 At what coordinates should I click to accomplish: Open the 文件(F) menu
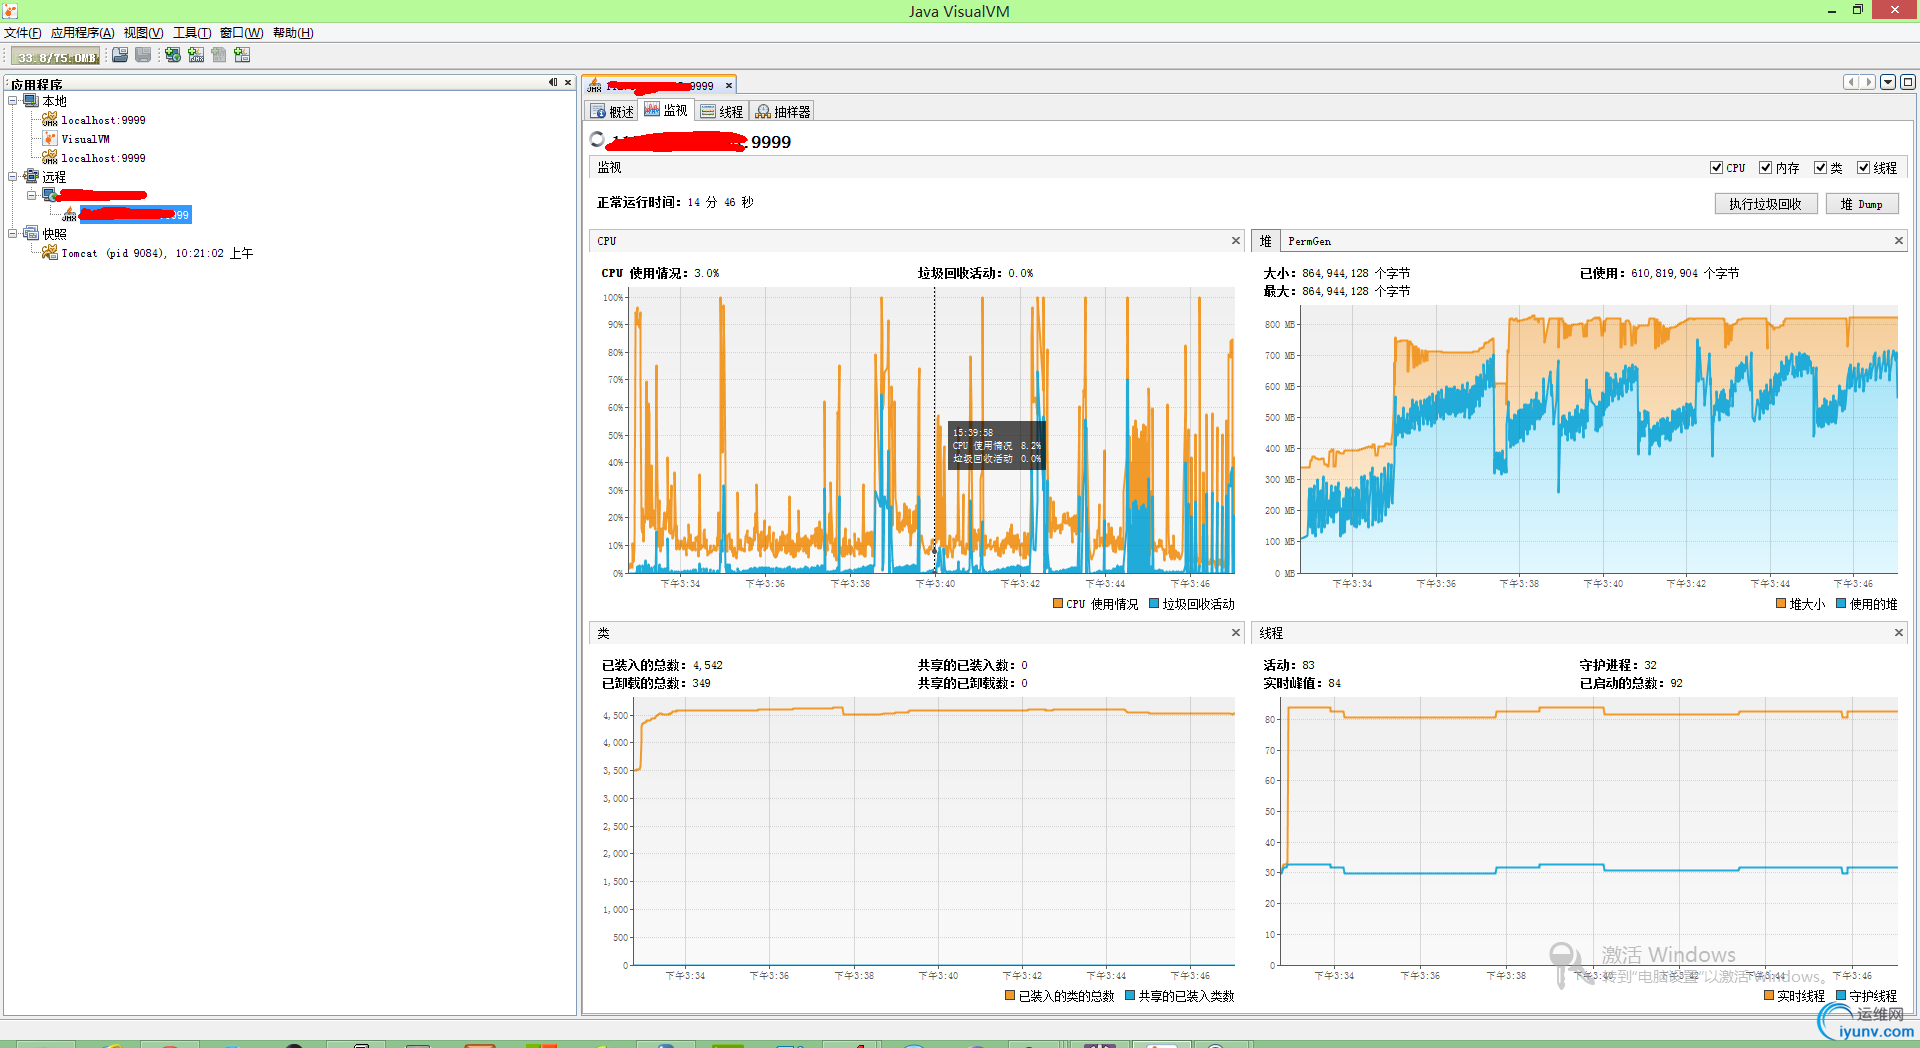[x=23, y=33]
